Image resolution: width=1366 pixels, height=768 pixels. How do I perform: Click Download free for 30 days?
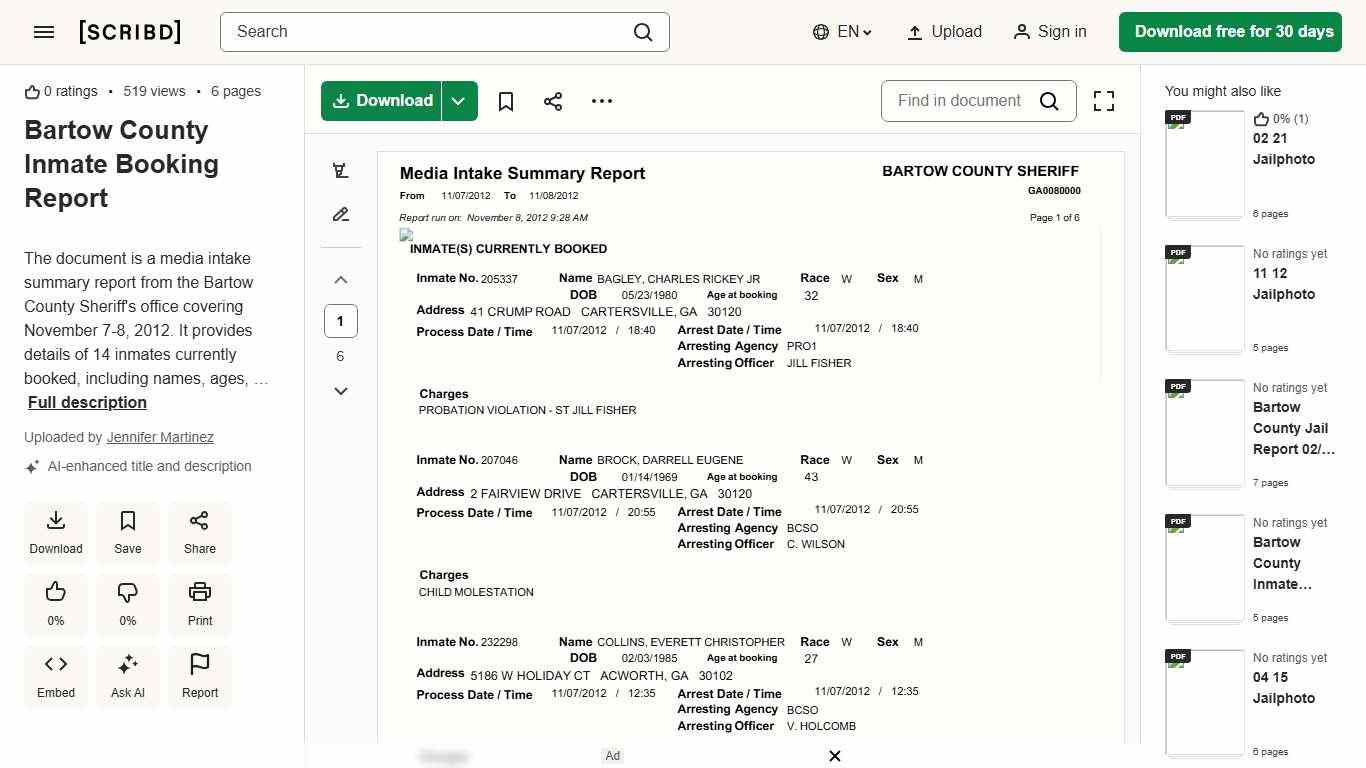[1230, 31]
